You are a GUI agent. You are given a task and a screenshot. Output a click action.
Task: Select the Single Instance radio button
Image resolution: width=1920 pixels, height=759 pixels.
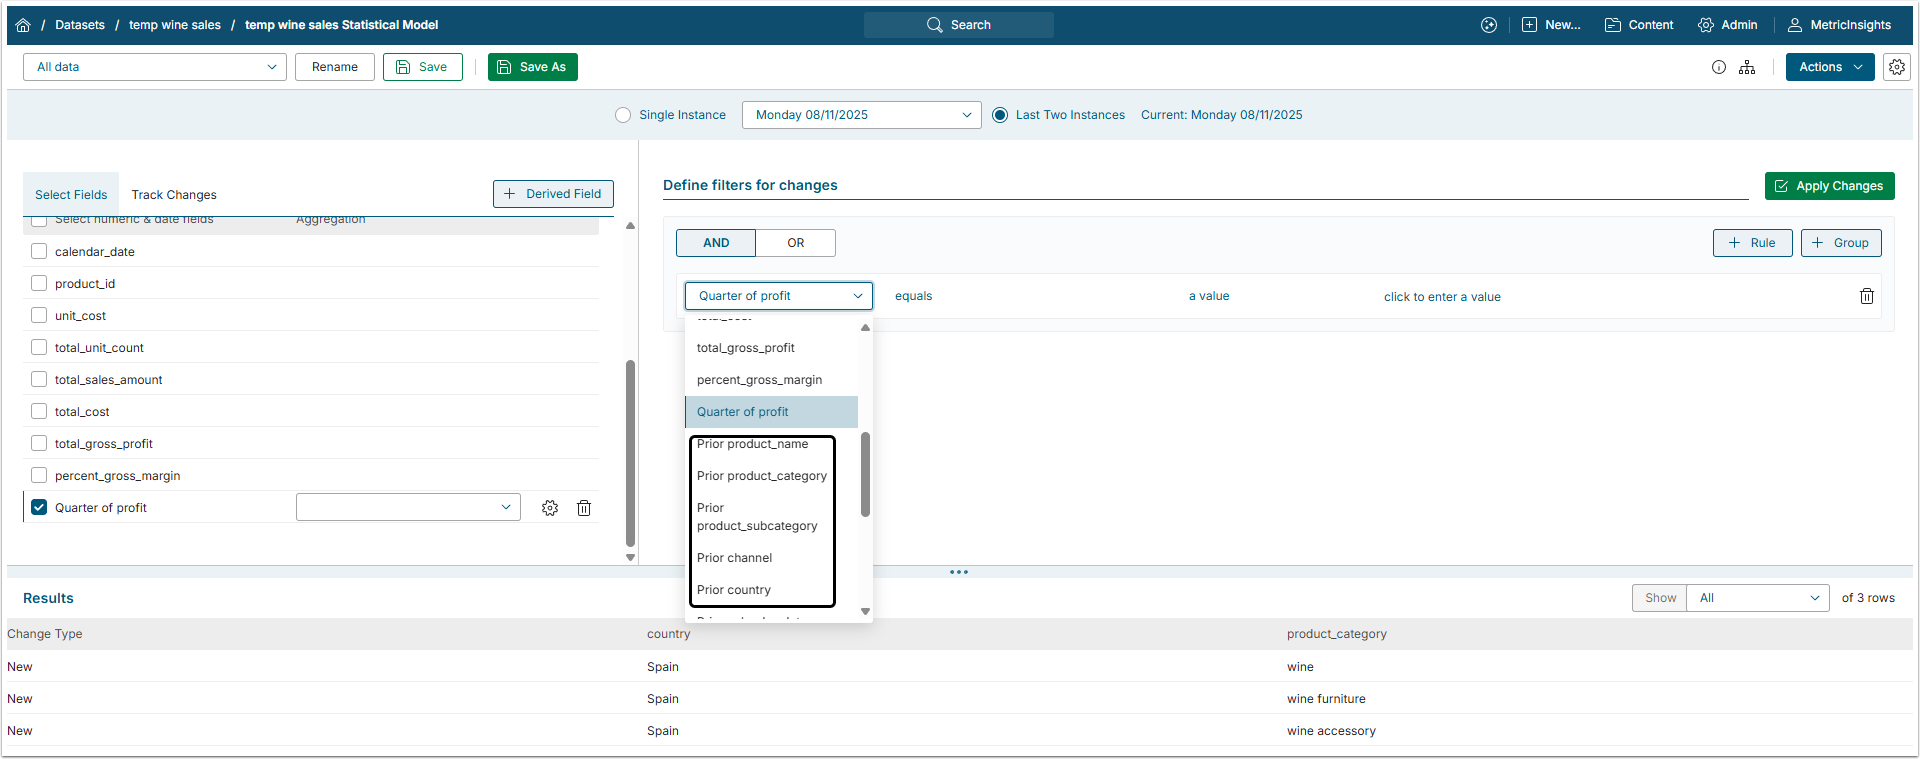[x=623, y=115]
